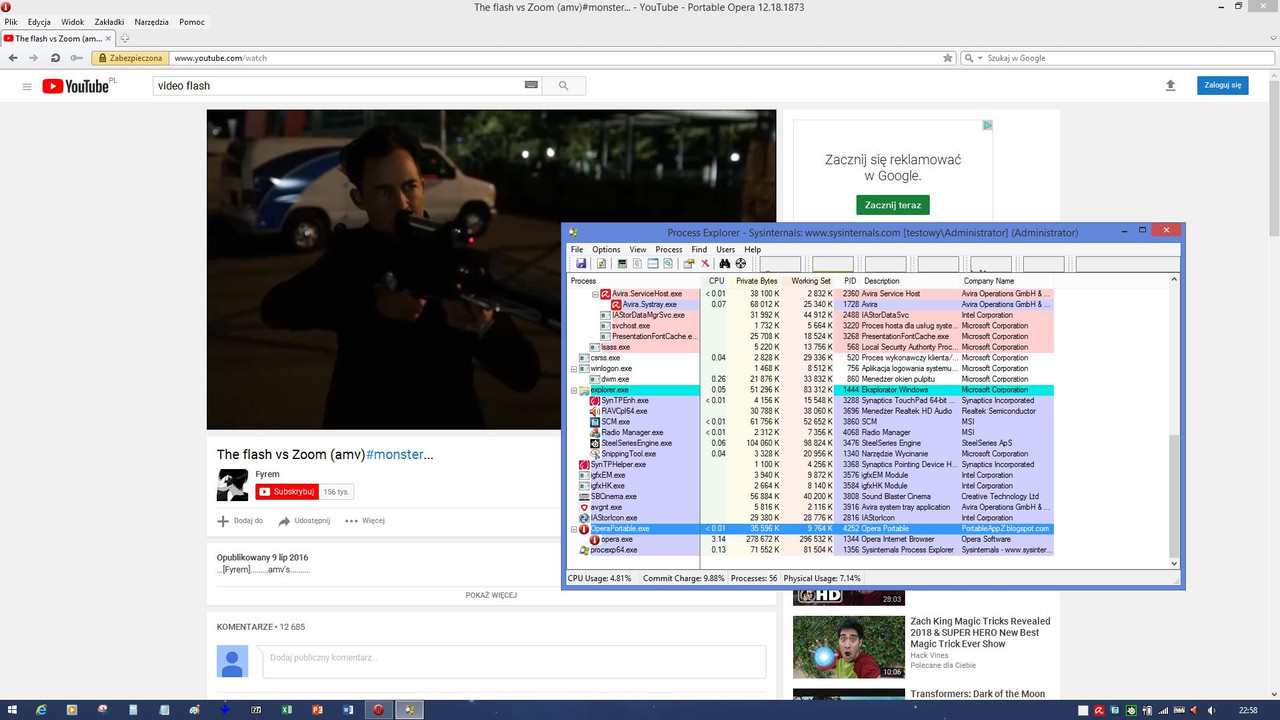Click the bookmark star in address bar
Viewport: 1280px width, 720px height.
(948, 58)
